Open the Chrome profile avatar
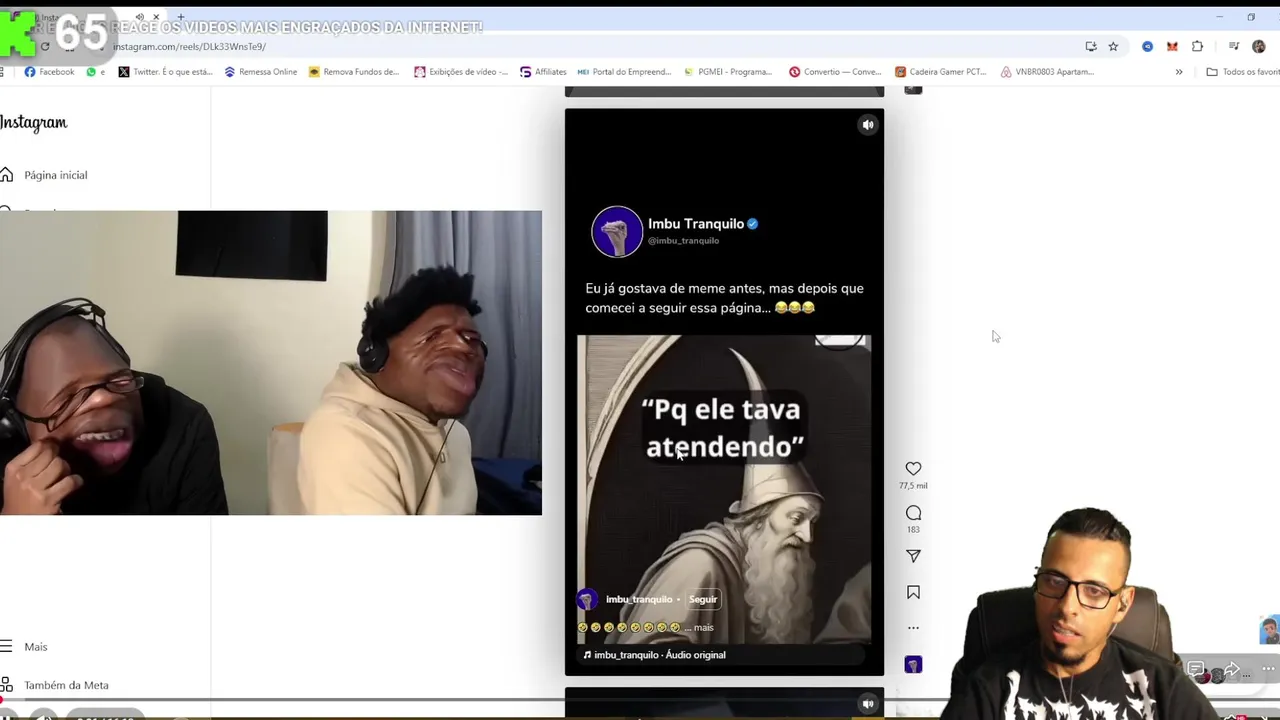The image size is (1280, 720). pos(1258,46)
